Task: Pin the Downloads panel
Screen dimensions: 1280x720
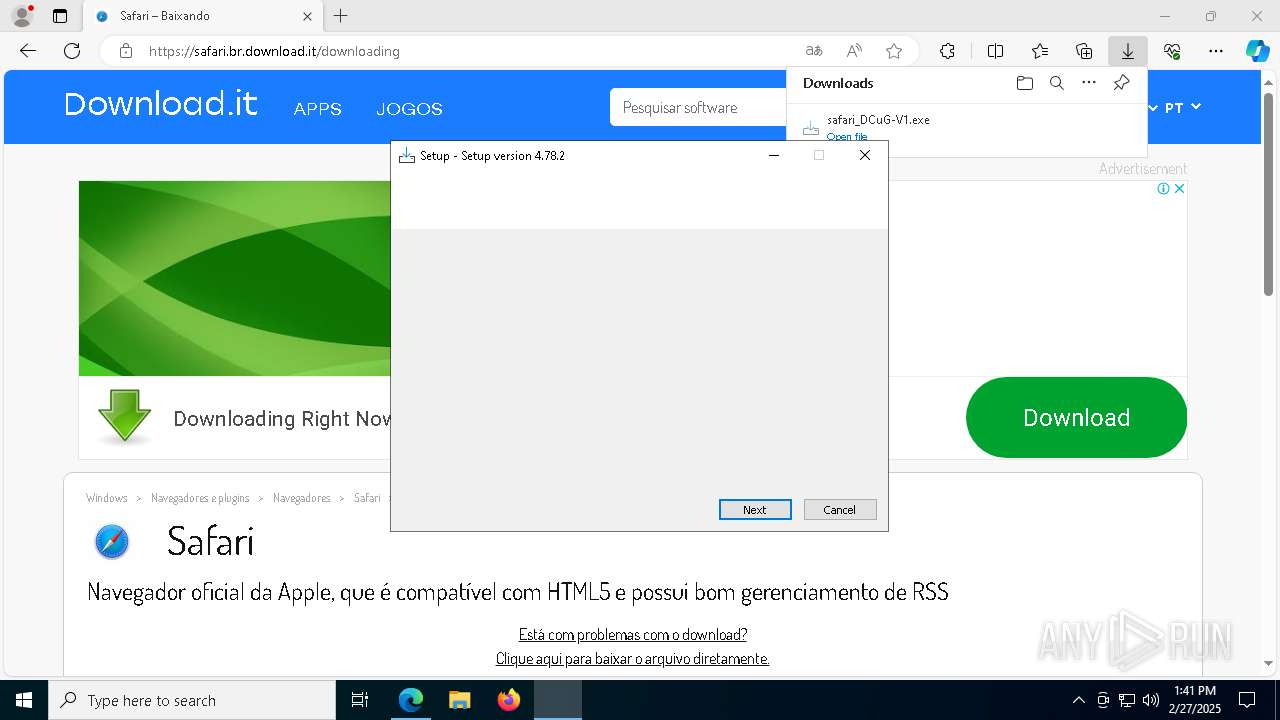Action: click(x=1121, y=83)
